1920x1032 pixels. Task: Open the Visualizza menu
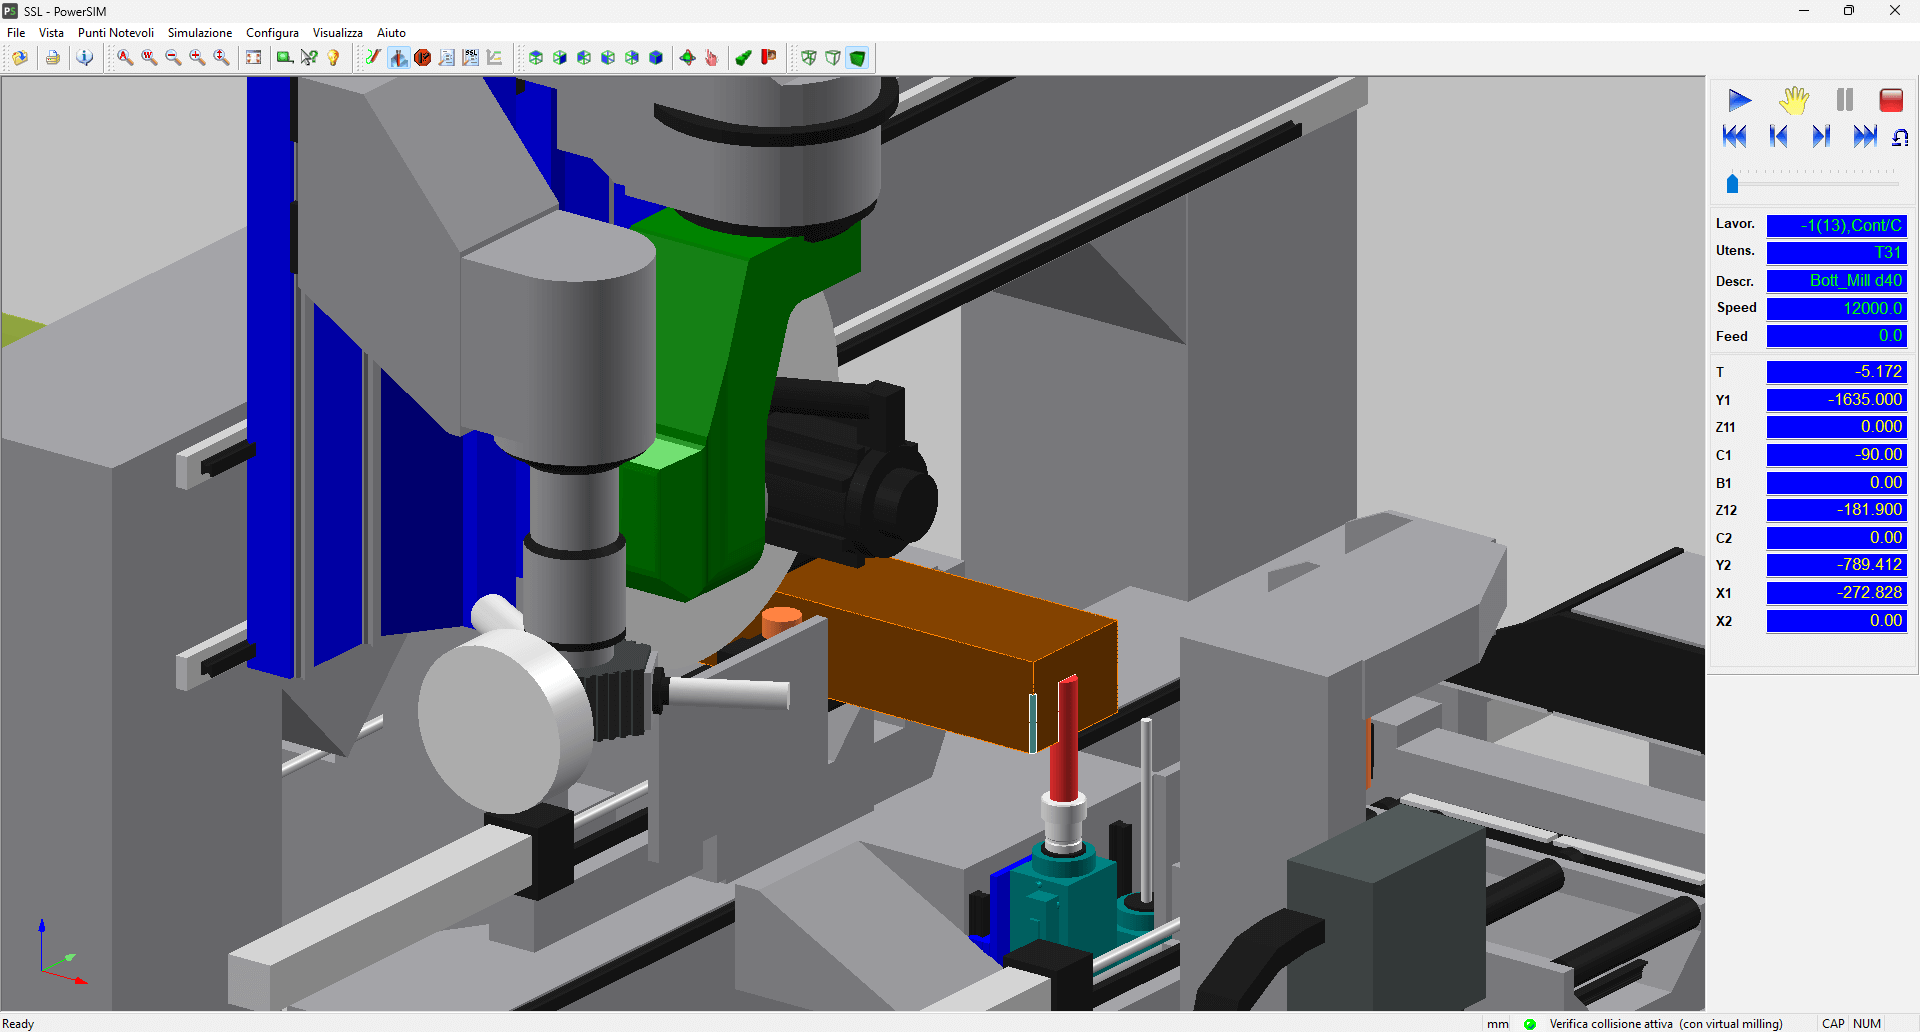click(x=337, y=33)
